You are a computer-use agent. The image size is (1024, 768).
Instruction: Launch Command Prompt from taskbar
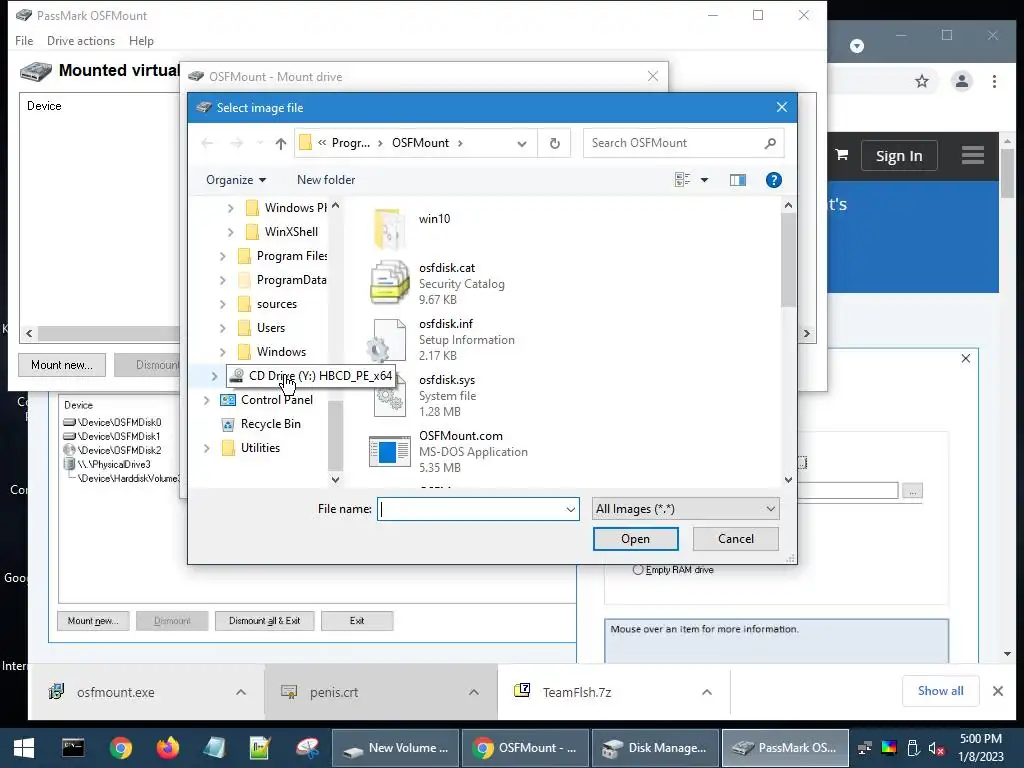tap(72, 748)
